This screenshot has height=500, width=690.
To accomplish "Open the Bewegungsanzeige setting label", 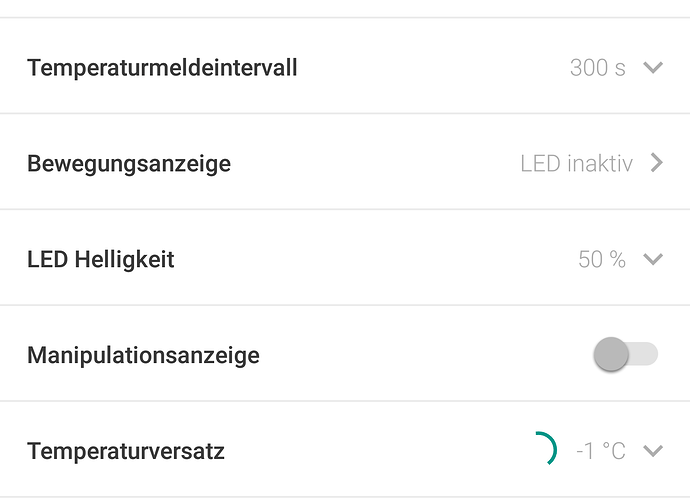I will pyautogui.click(x=129, y=163).
